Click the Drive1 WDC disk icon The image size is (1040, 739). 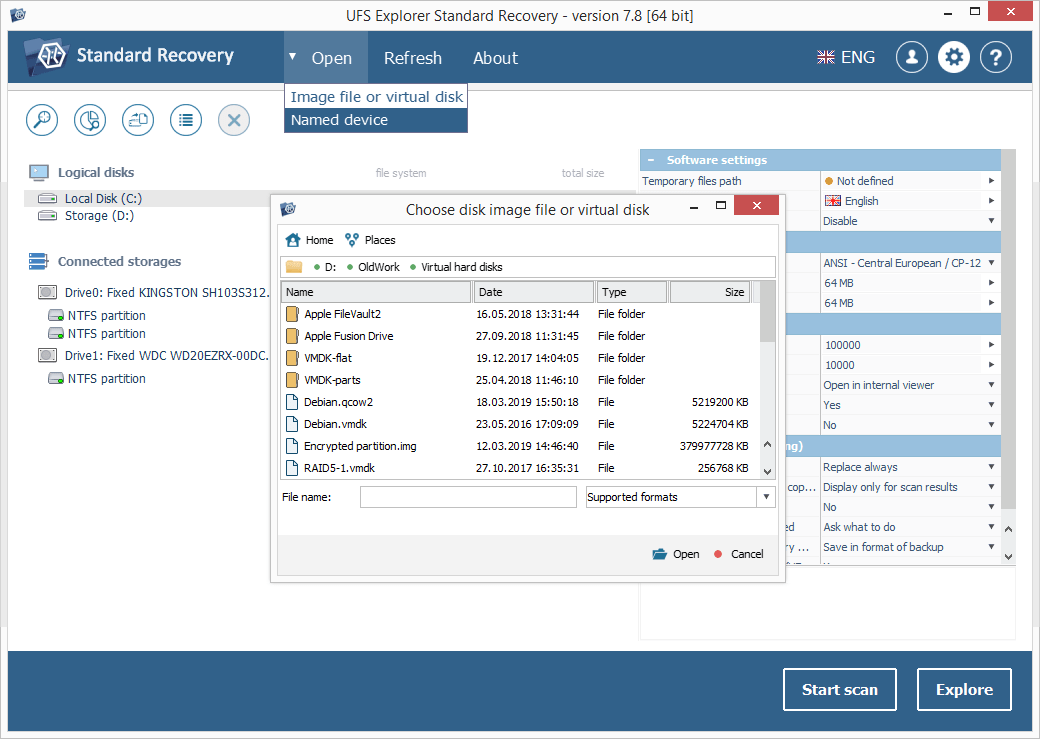47,356
